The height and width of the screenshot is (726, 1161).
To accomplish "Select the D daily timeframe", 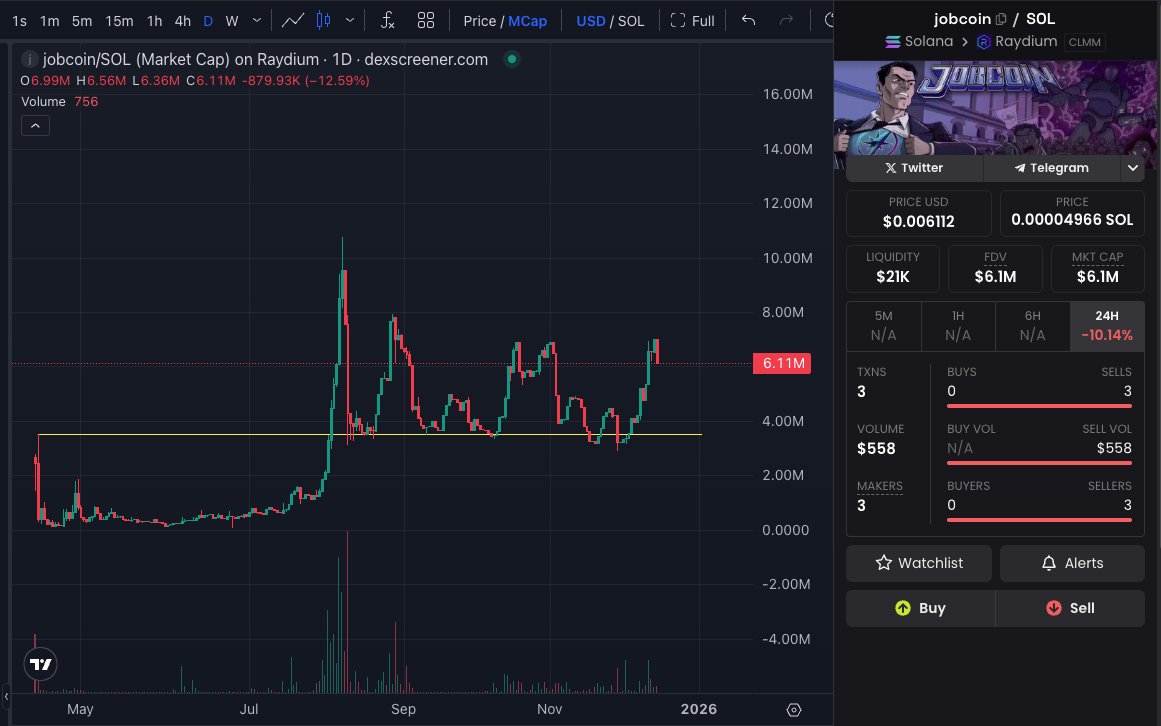I will (208, 21).
